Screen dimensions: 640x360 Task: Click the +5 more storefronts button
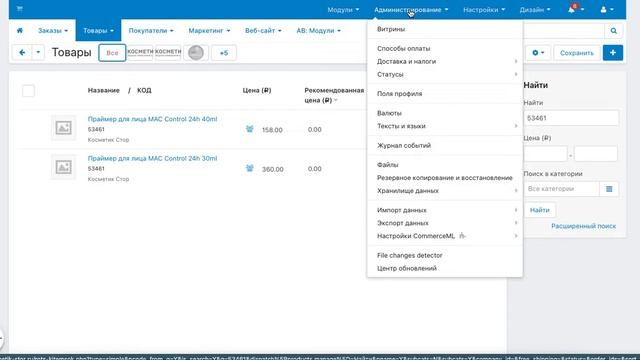[x=224, y=53]
